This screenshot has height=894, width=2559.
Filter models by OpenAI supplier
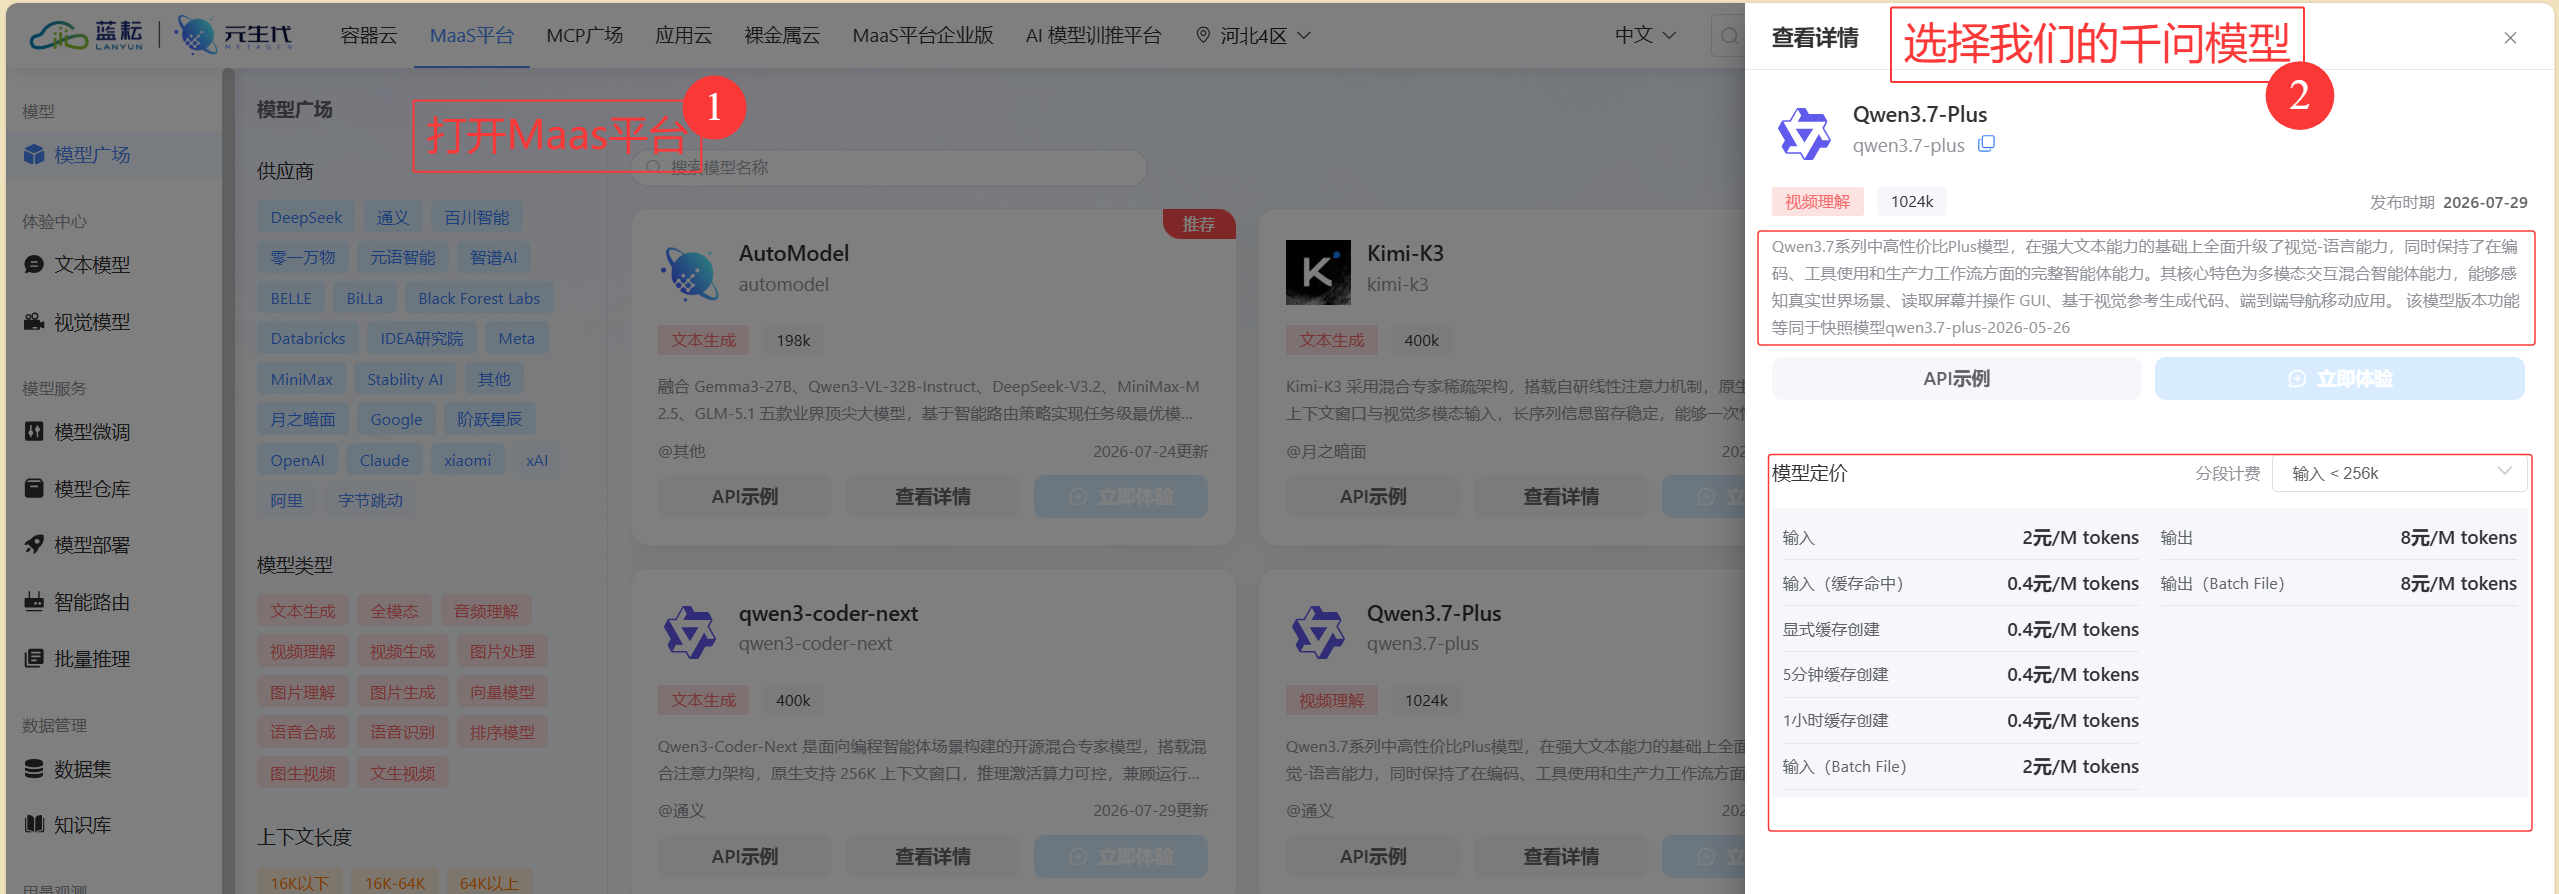pos(298,460)
